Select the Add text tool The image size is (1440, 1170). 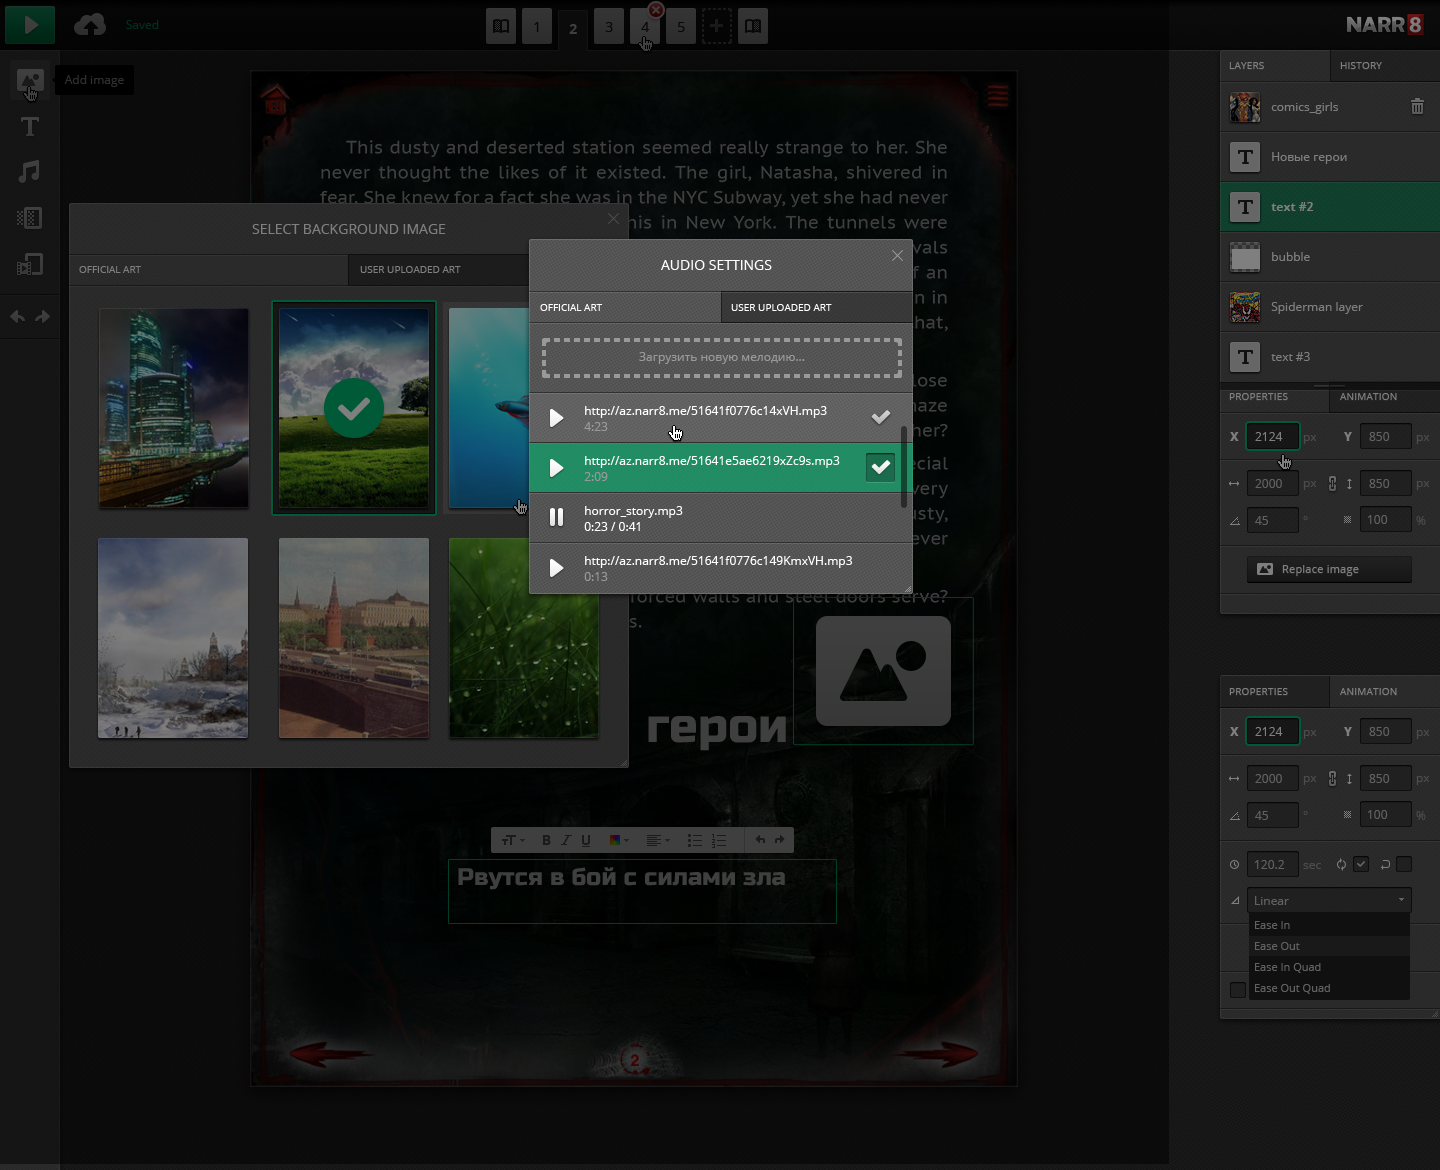[x=30, y=127]
